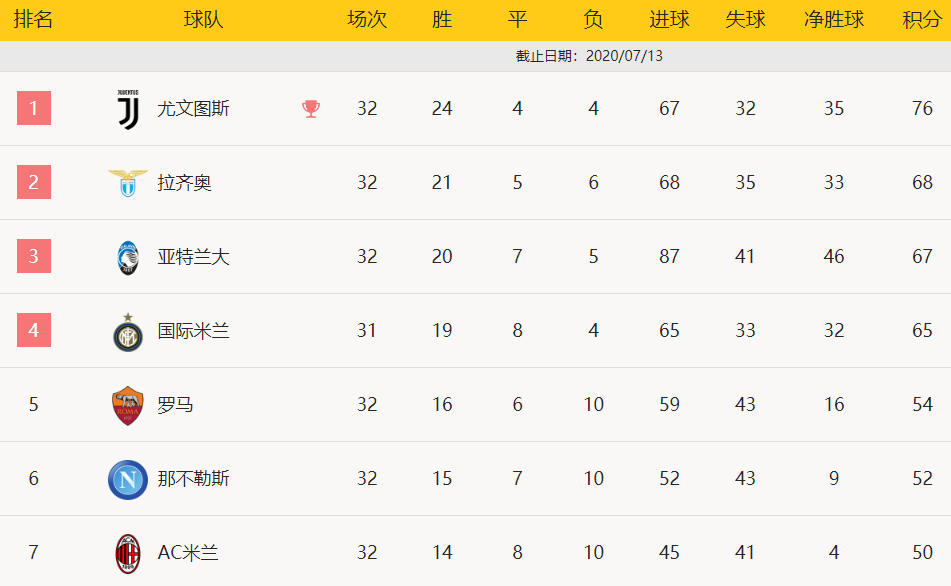Select the 那不勒斯 team name
The width and height of the screenshot is (951, 586).
coord(193,479)
